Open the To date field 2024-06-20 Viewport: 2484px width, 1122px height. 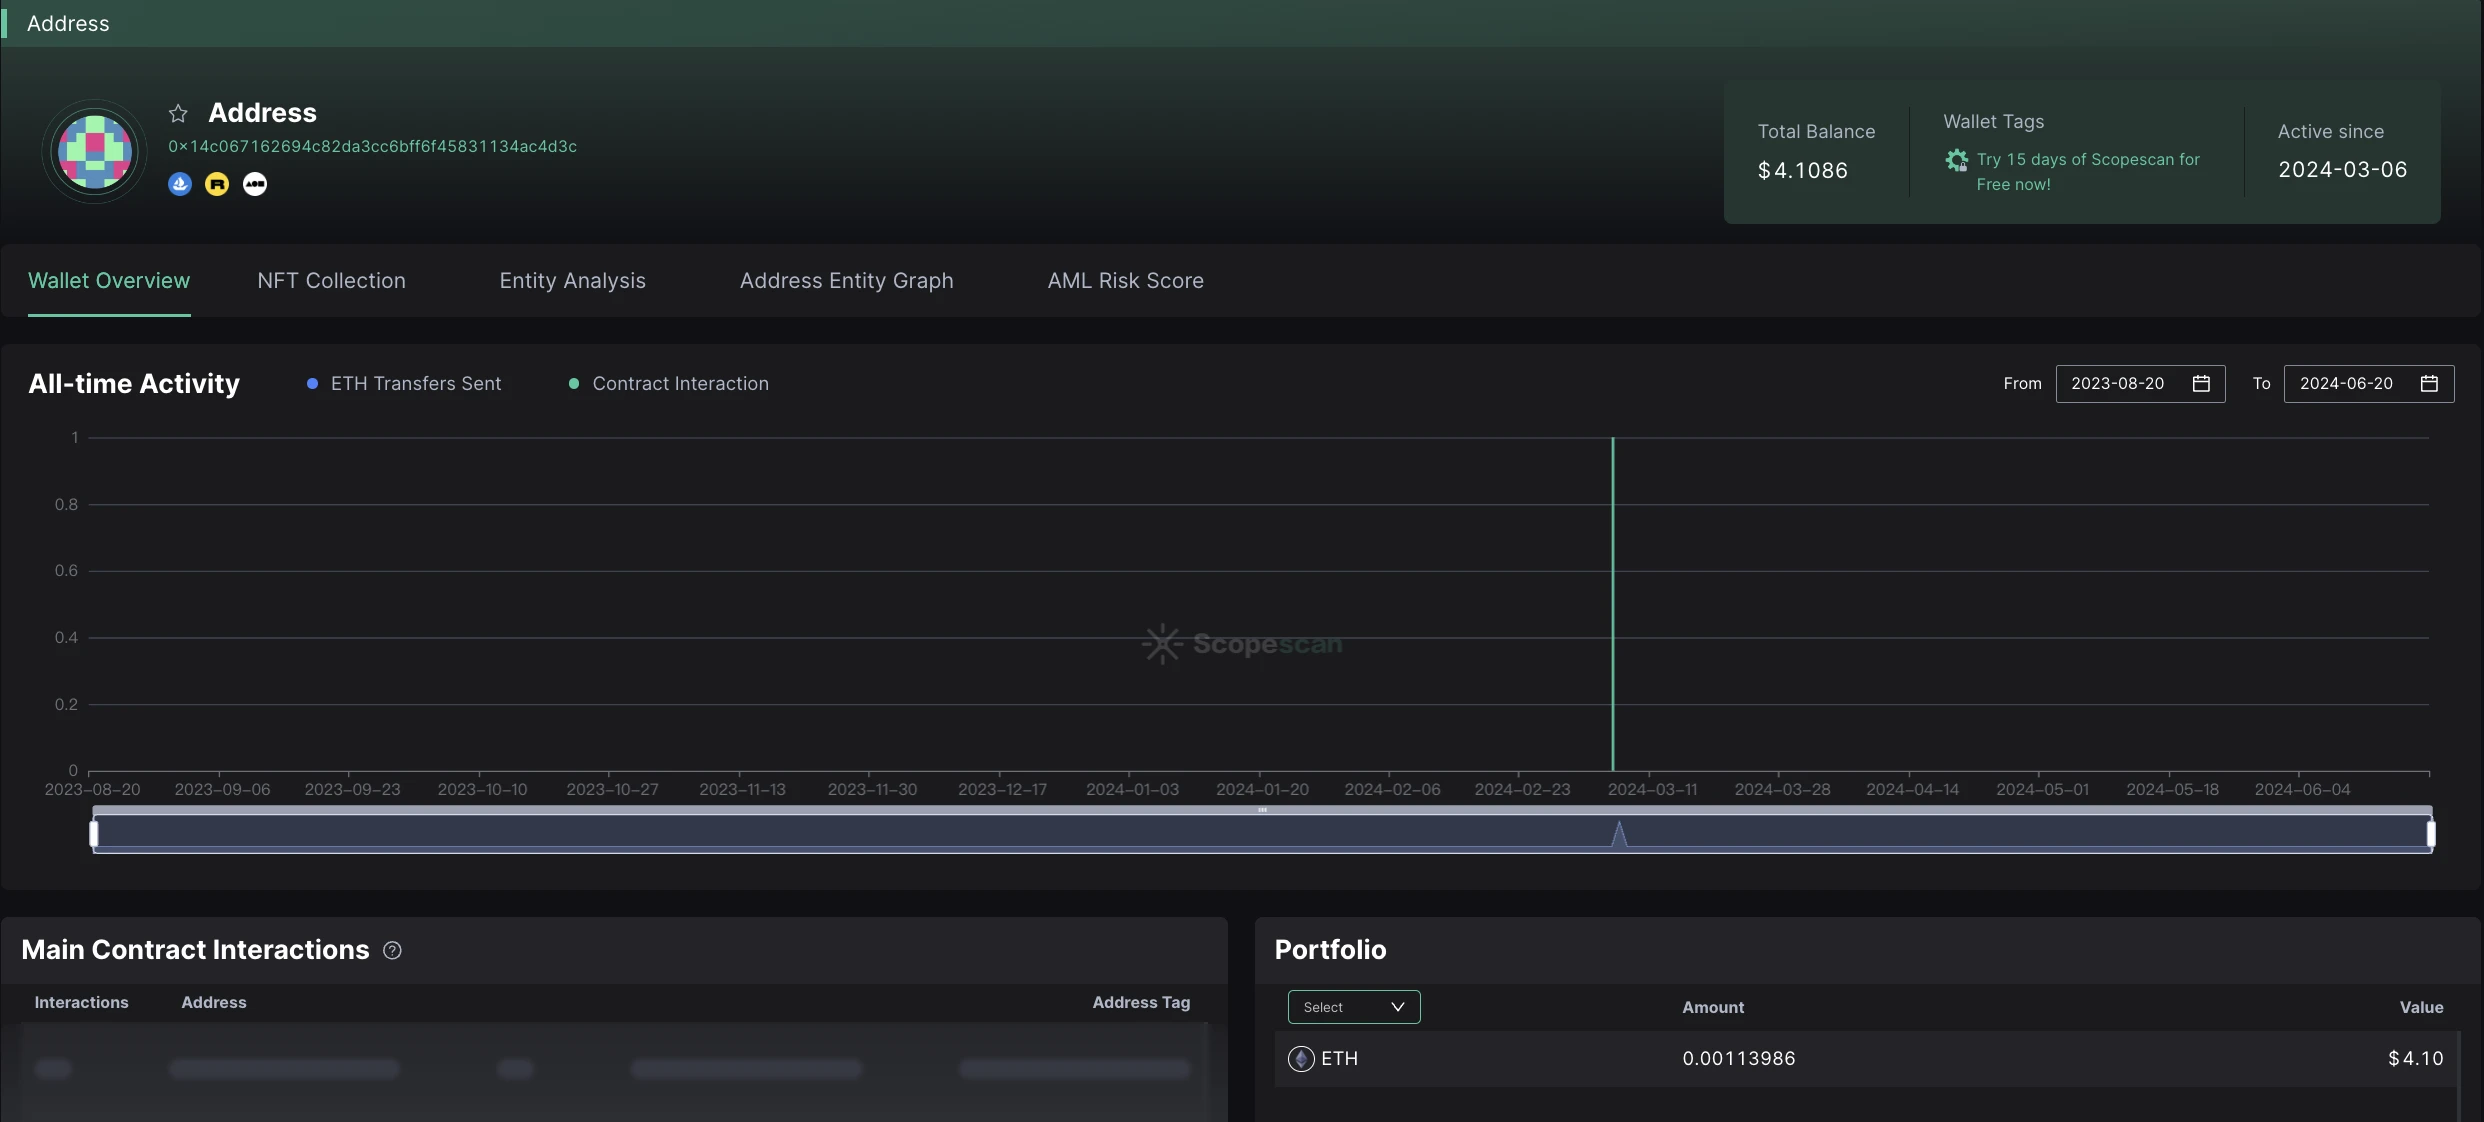[2345, 384]
